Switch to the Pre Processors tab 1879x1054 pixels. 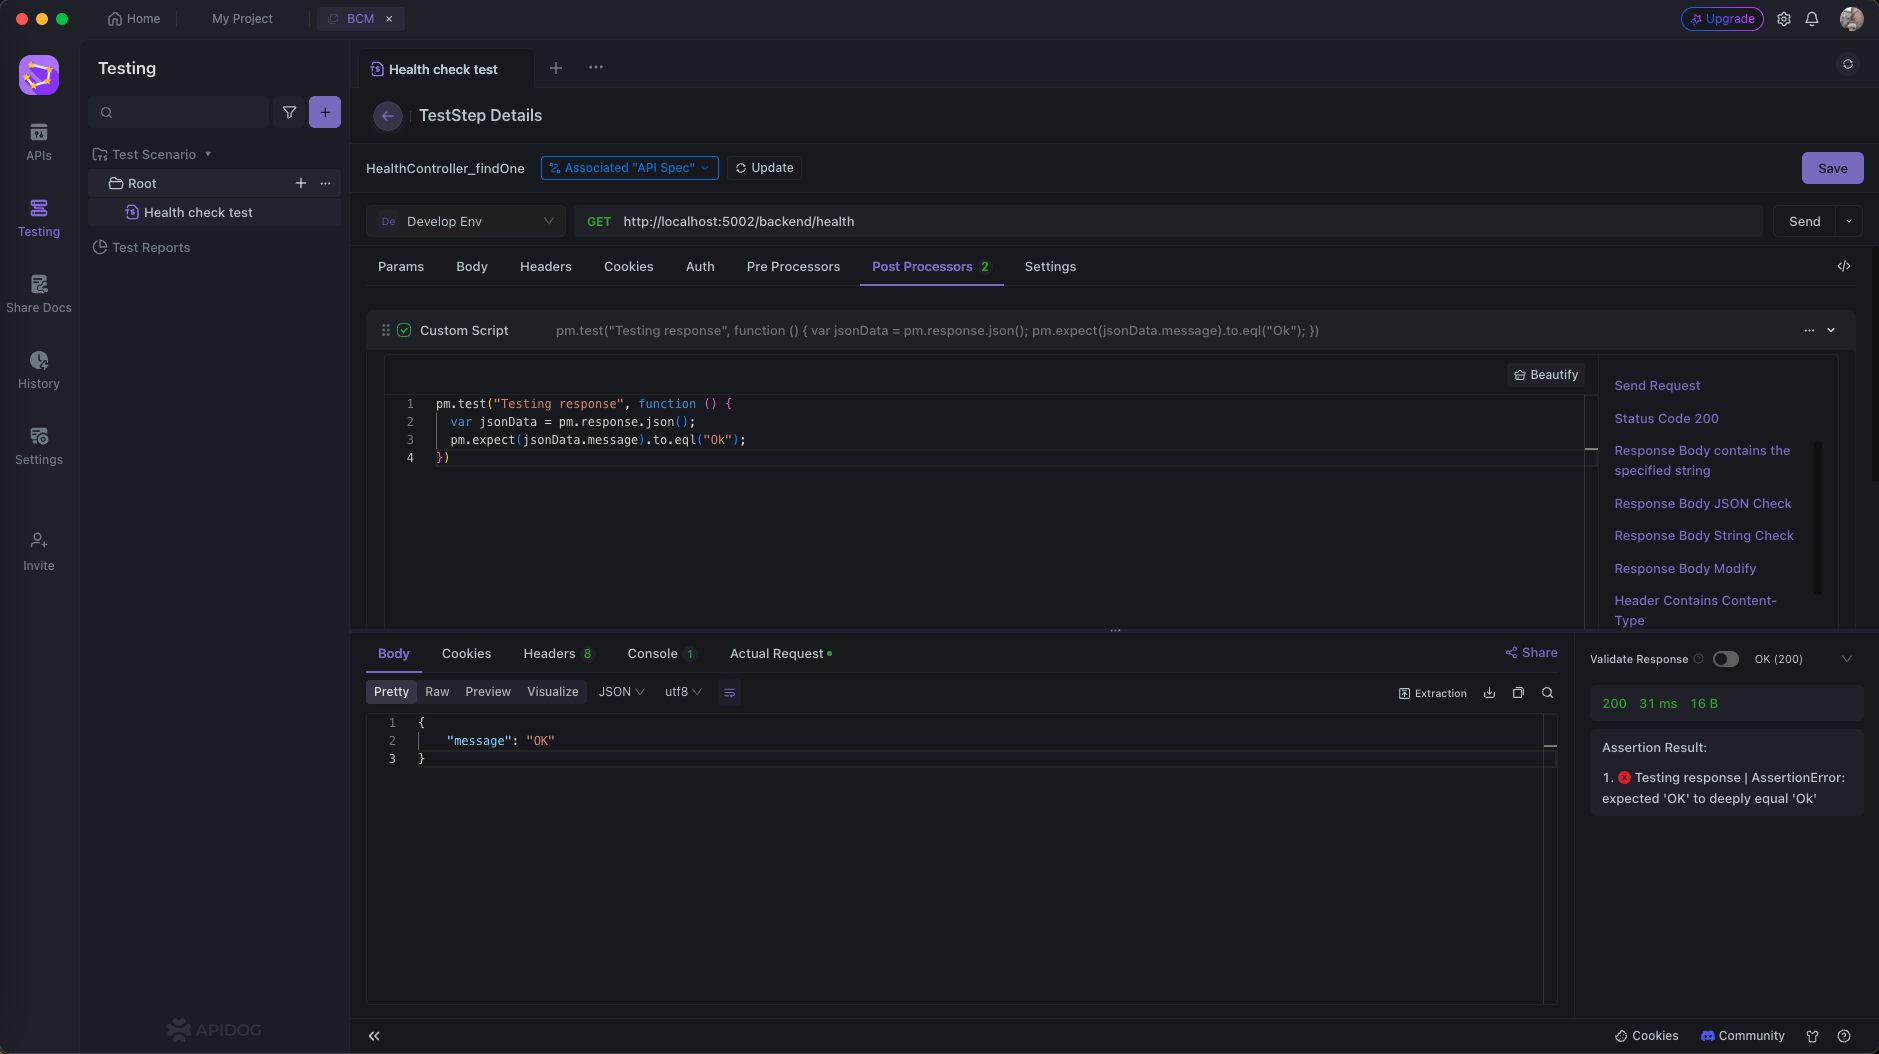pyautogui.click(x=793, y=266)
